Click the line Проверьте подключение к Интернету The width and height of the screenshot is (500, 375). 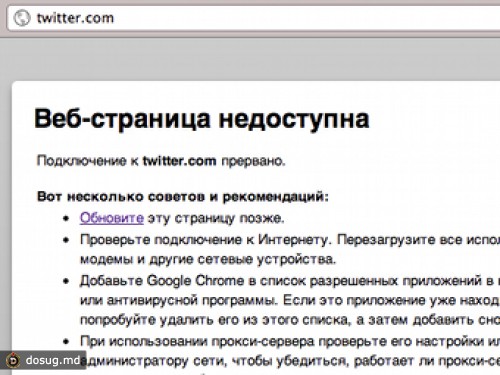pos(290,240)
